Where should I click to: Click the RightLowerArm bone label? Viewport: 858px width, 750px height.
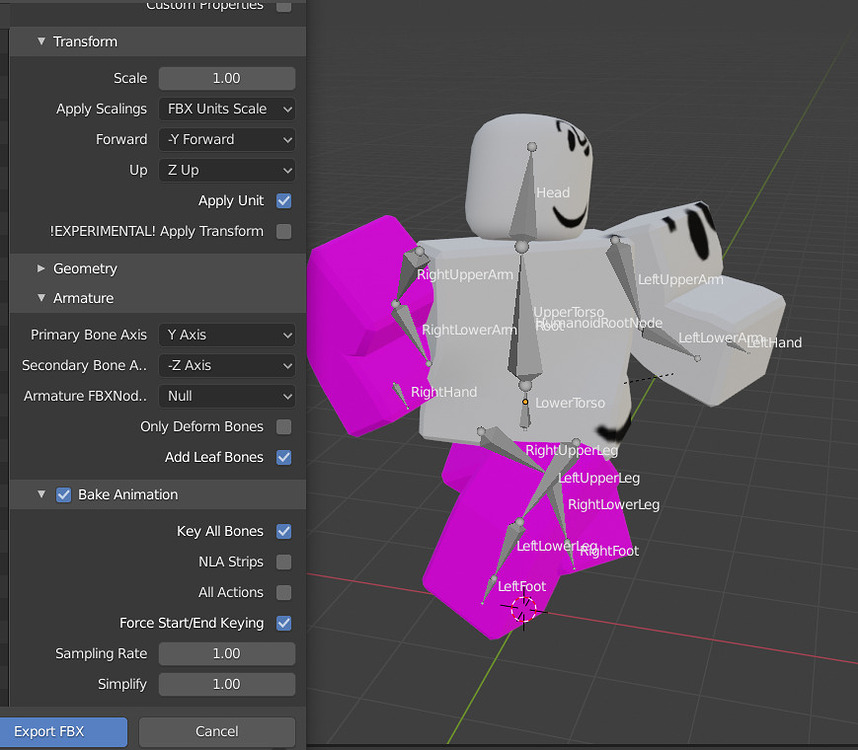(469, 330)
